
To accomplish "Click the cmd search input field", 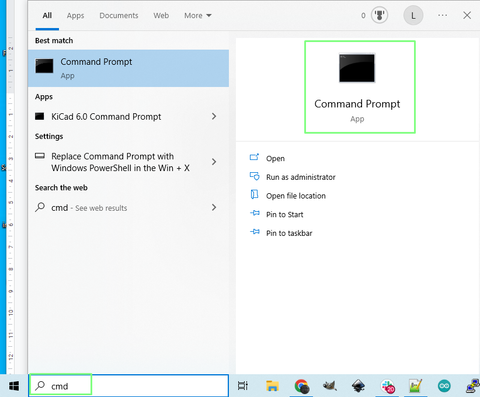I will coord(129,386).
